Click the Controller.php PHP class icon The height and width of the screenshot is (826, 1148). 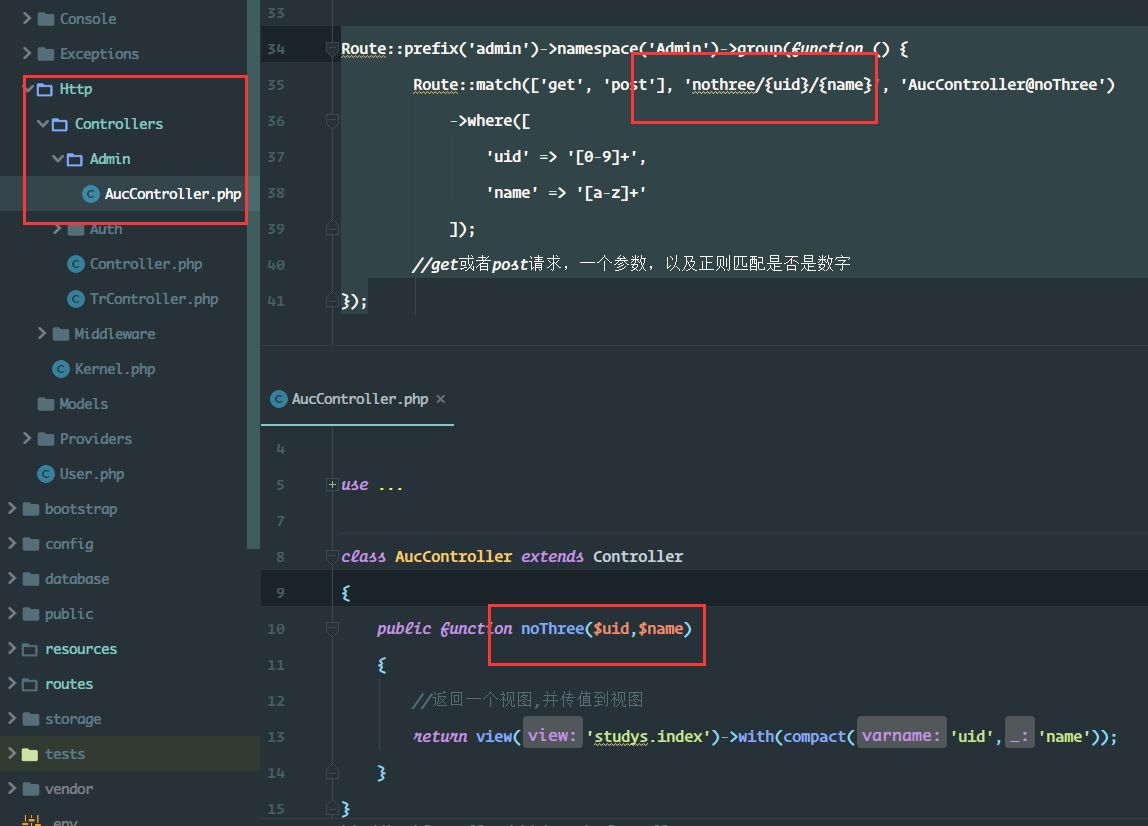point(76,264)
